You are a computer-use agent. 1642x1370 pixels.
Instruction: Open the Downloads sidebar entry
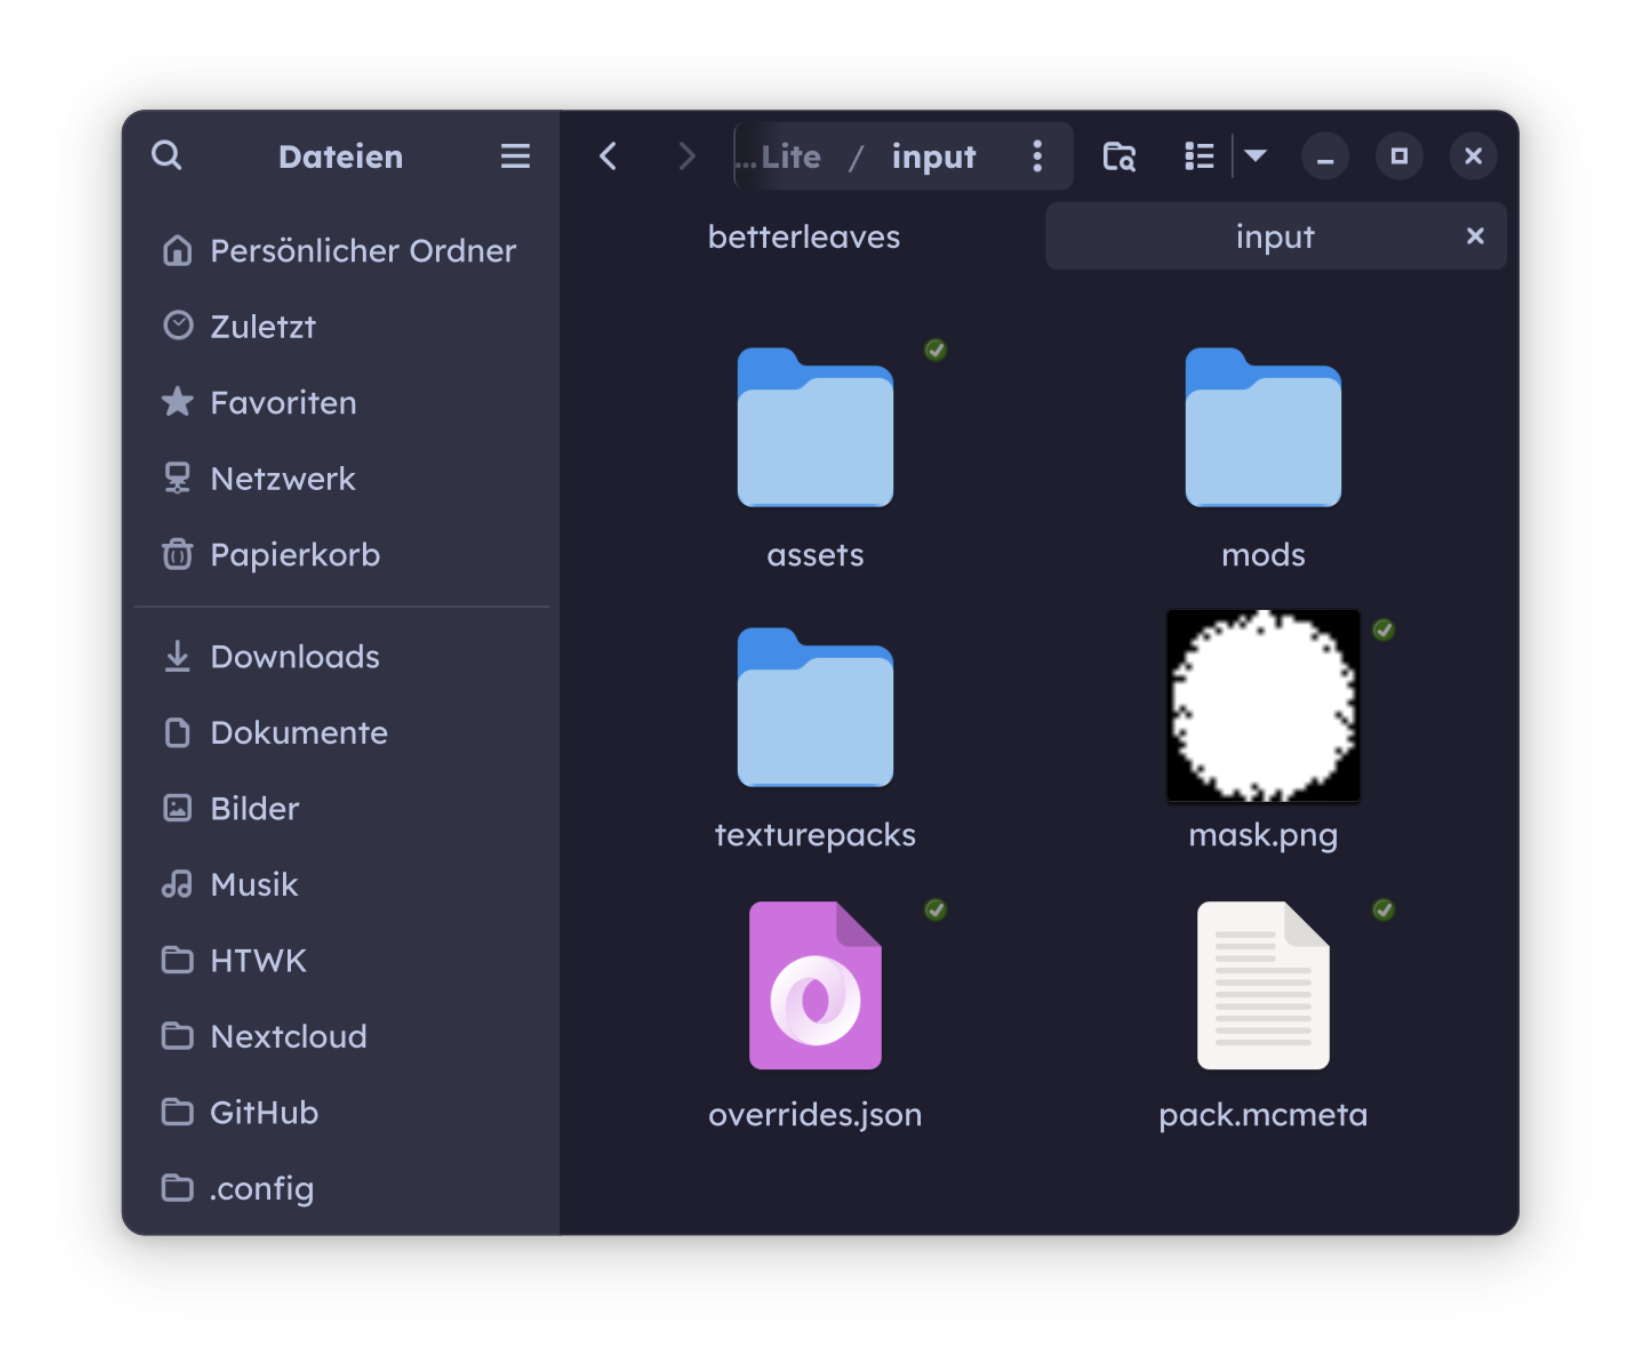[x=294, y=657]
